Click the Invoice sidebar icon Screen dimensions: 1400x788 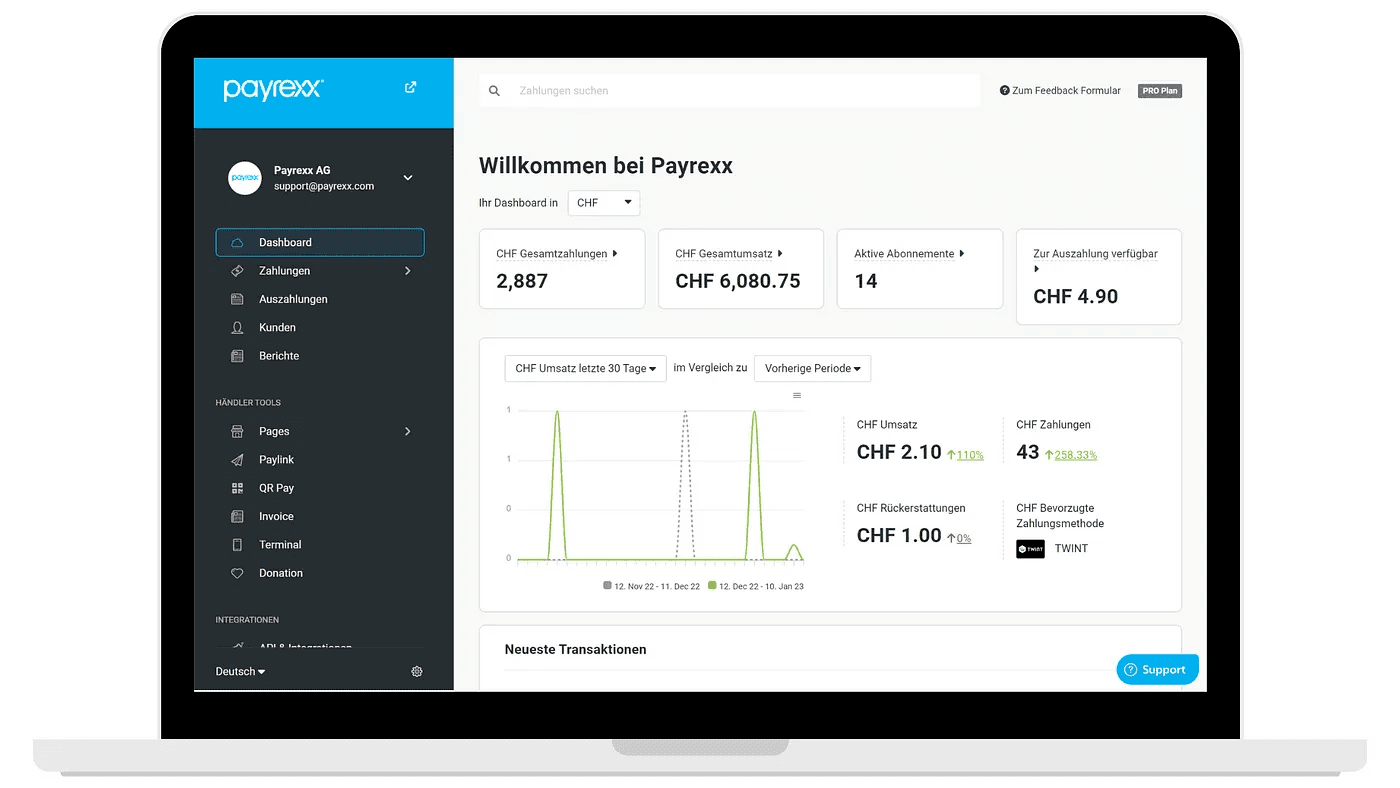click(x=237, y=517)
